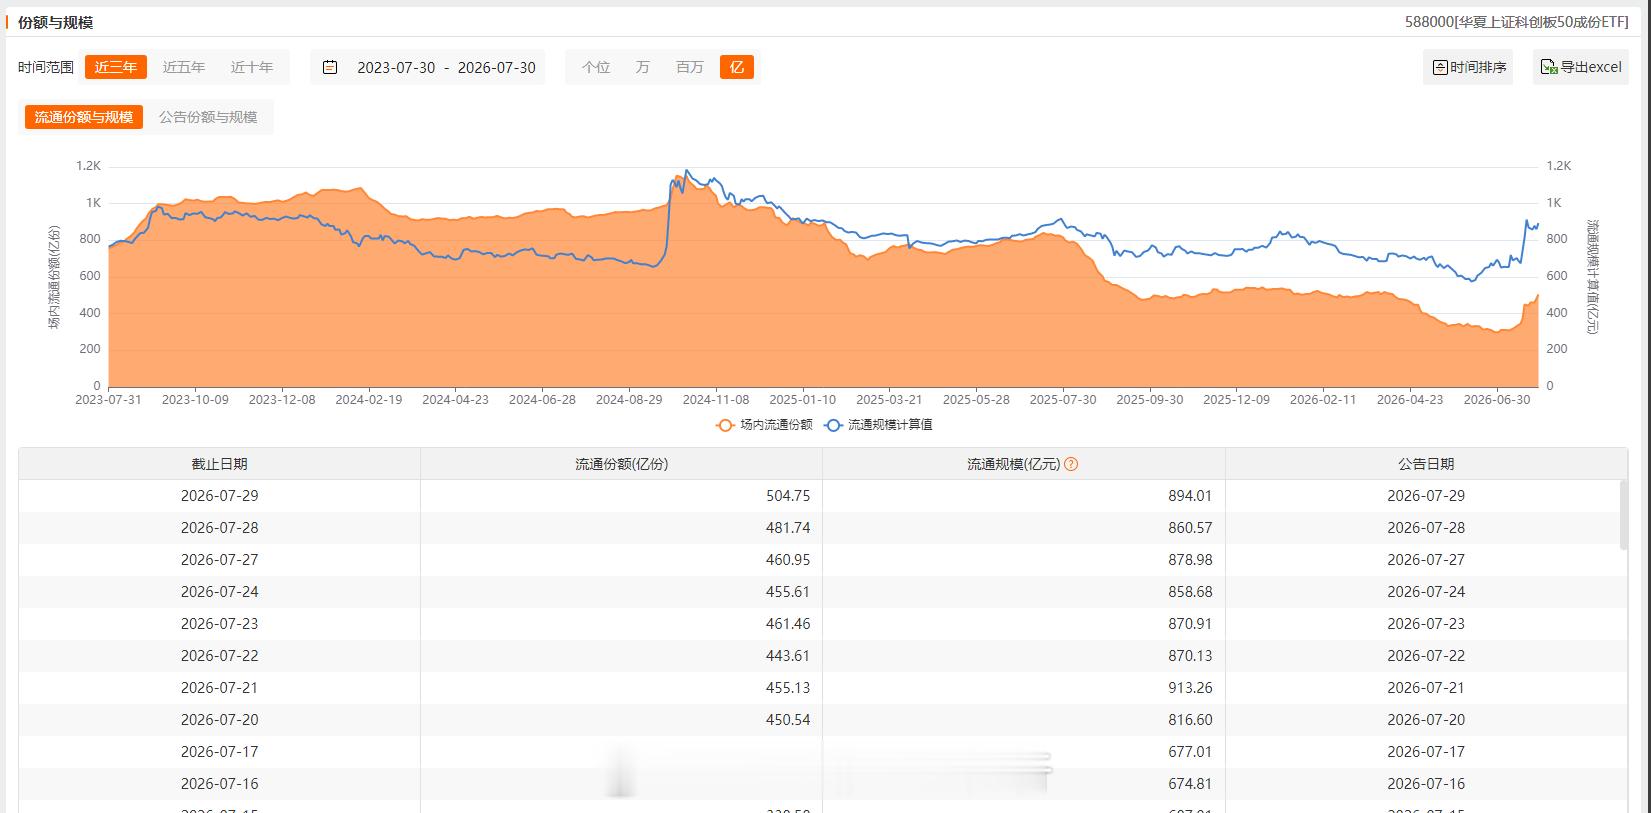
Task: Click the table vertical scrollbar
Action: [1622, 514]
